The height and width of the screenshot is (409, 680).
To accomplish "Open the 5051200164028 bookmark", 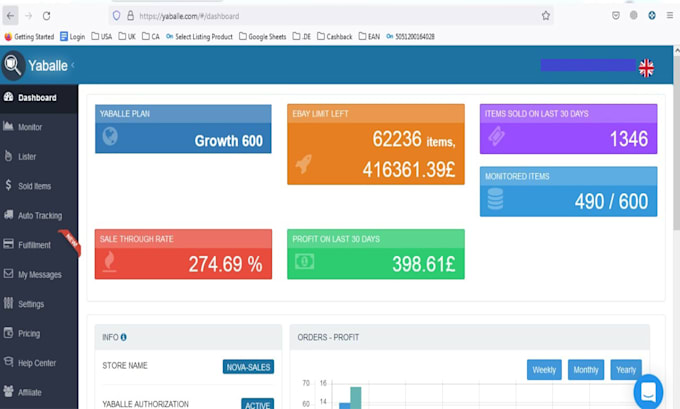I will point(410,37).
